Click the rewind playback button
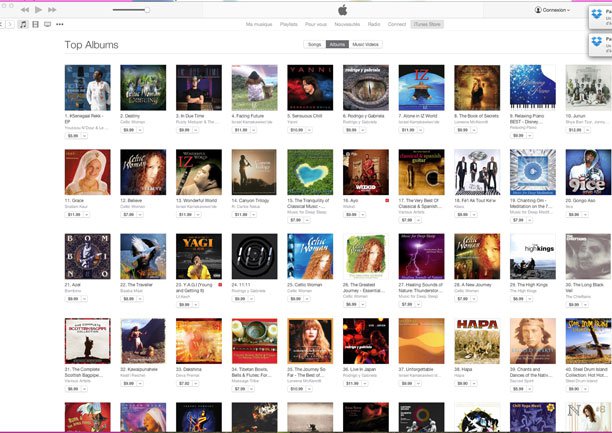 pos(25,10)
